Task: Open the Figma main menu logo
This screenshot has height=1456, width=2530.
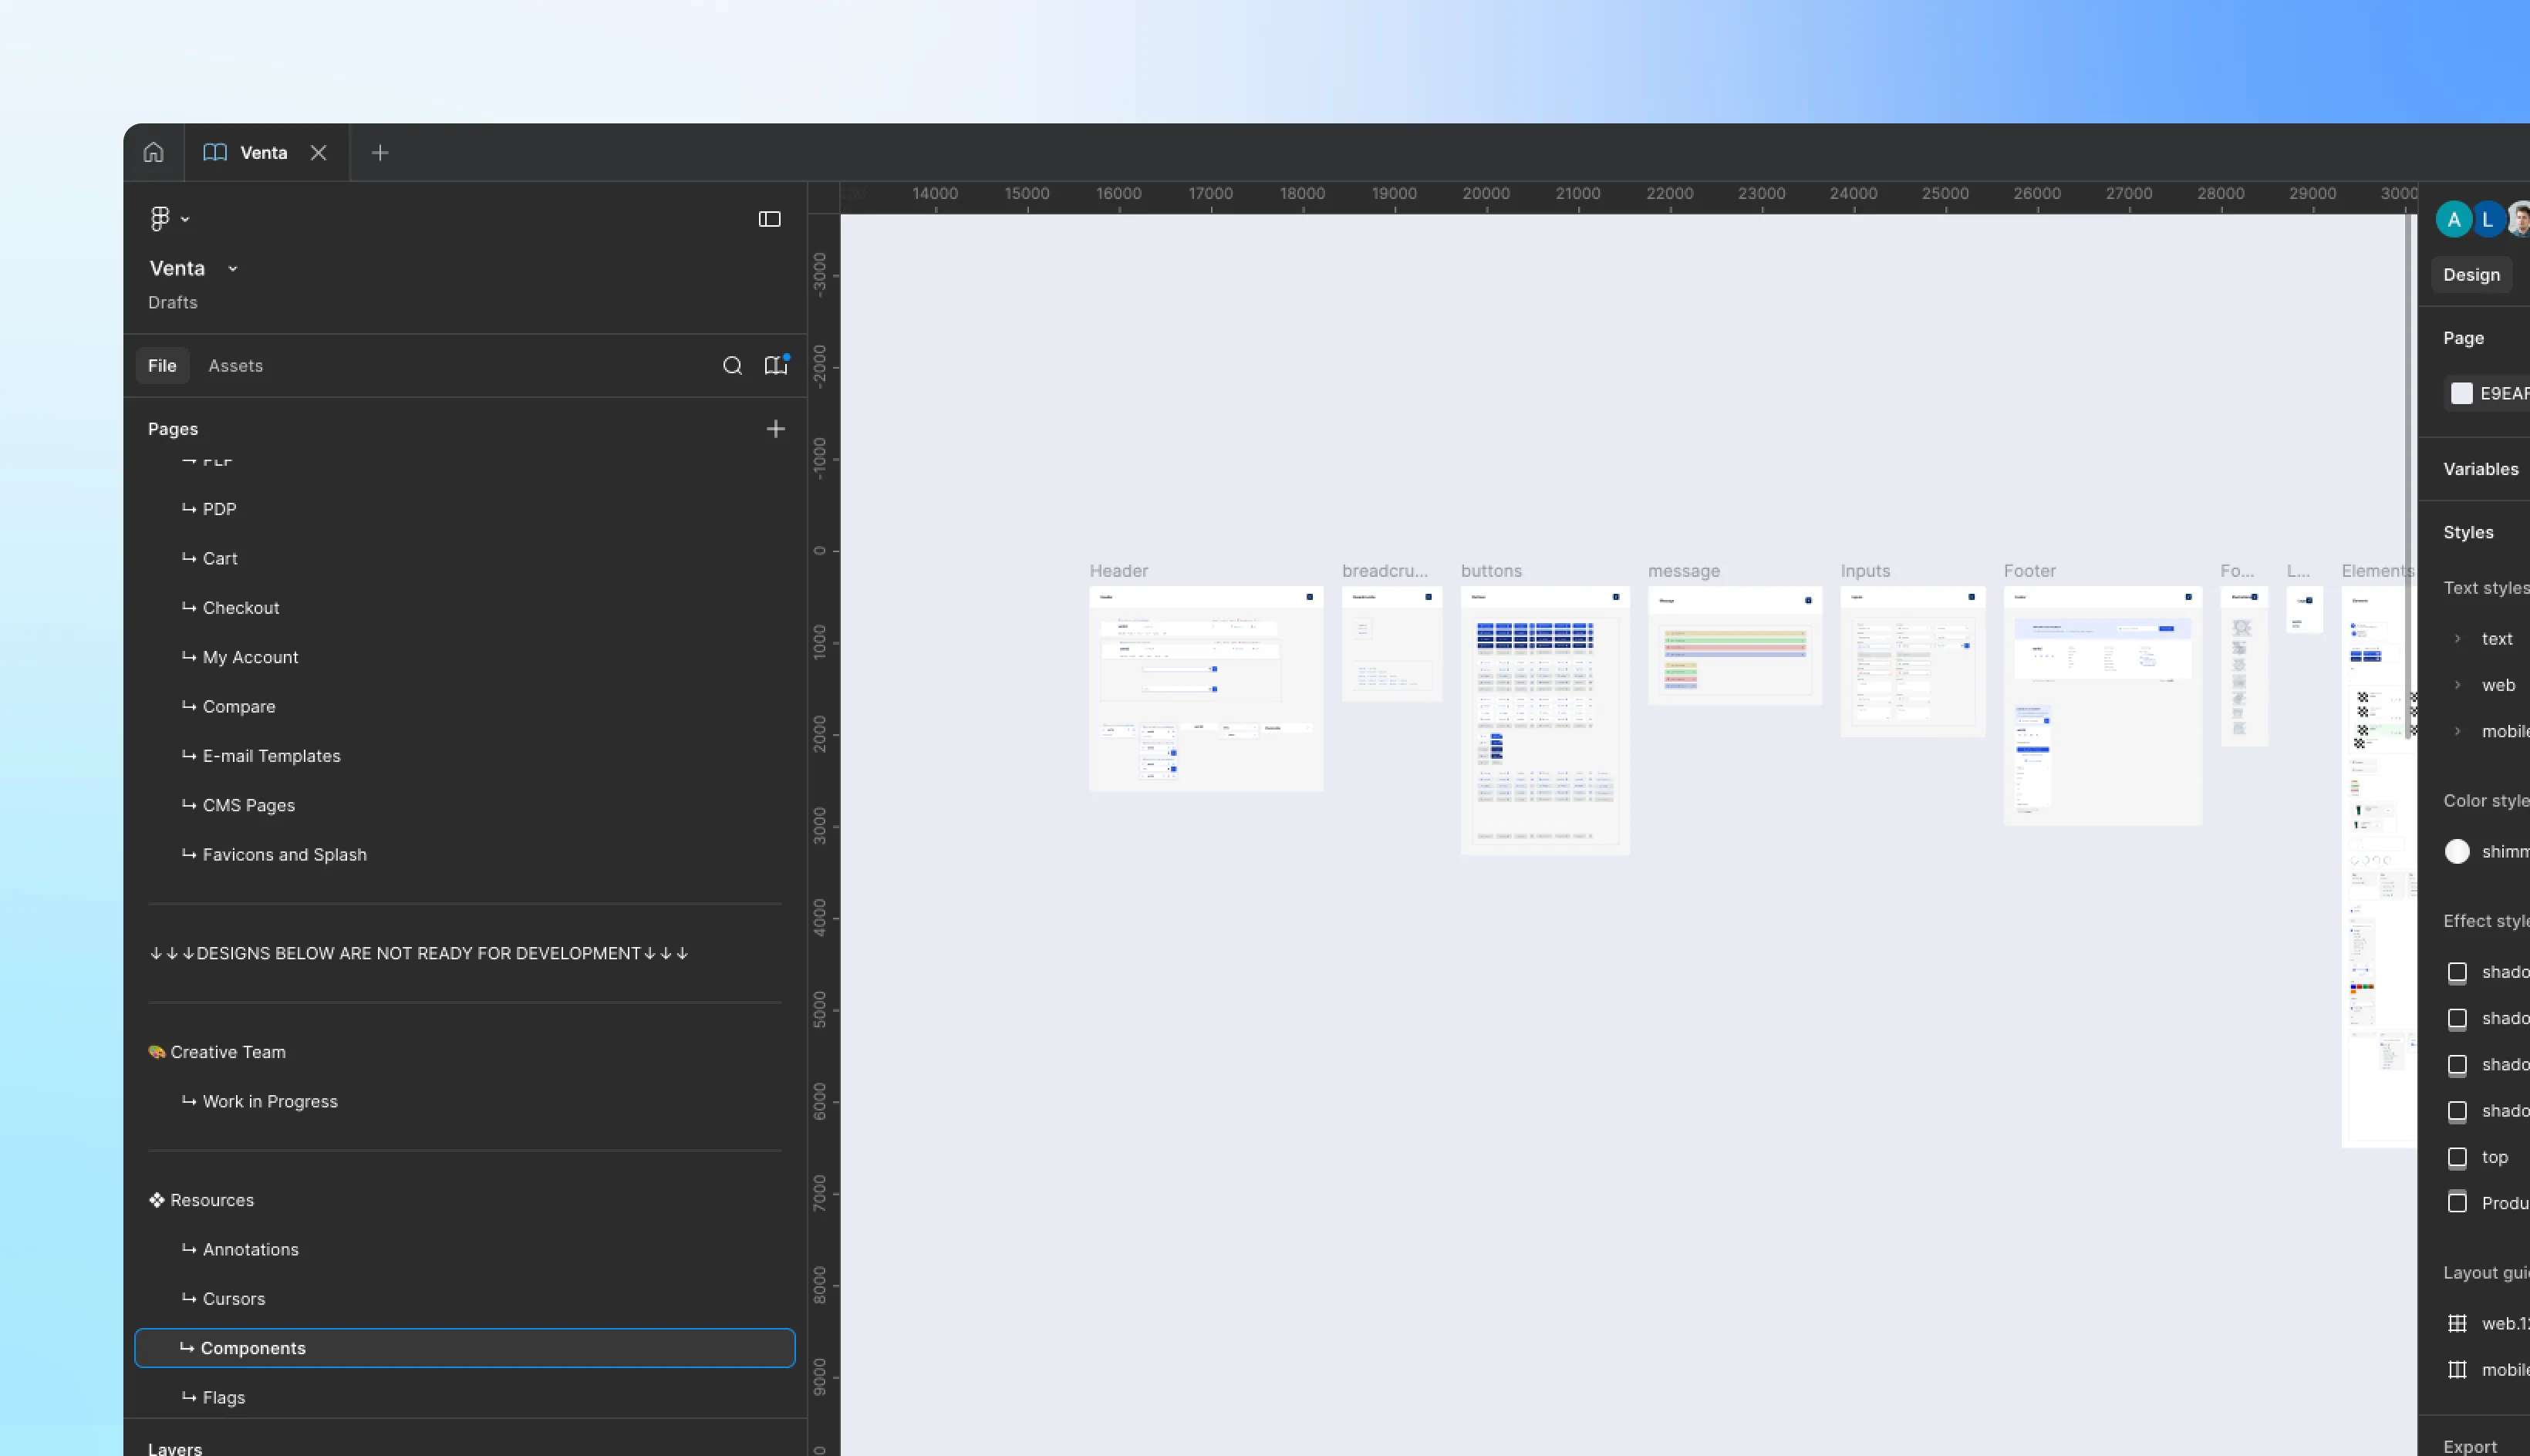Action: click(160, 218)
